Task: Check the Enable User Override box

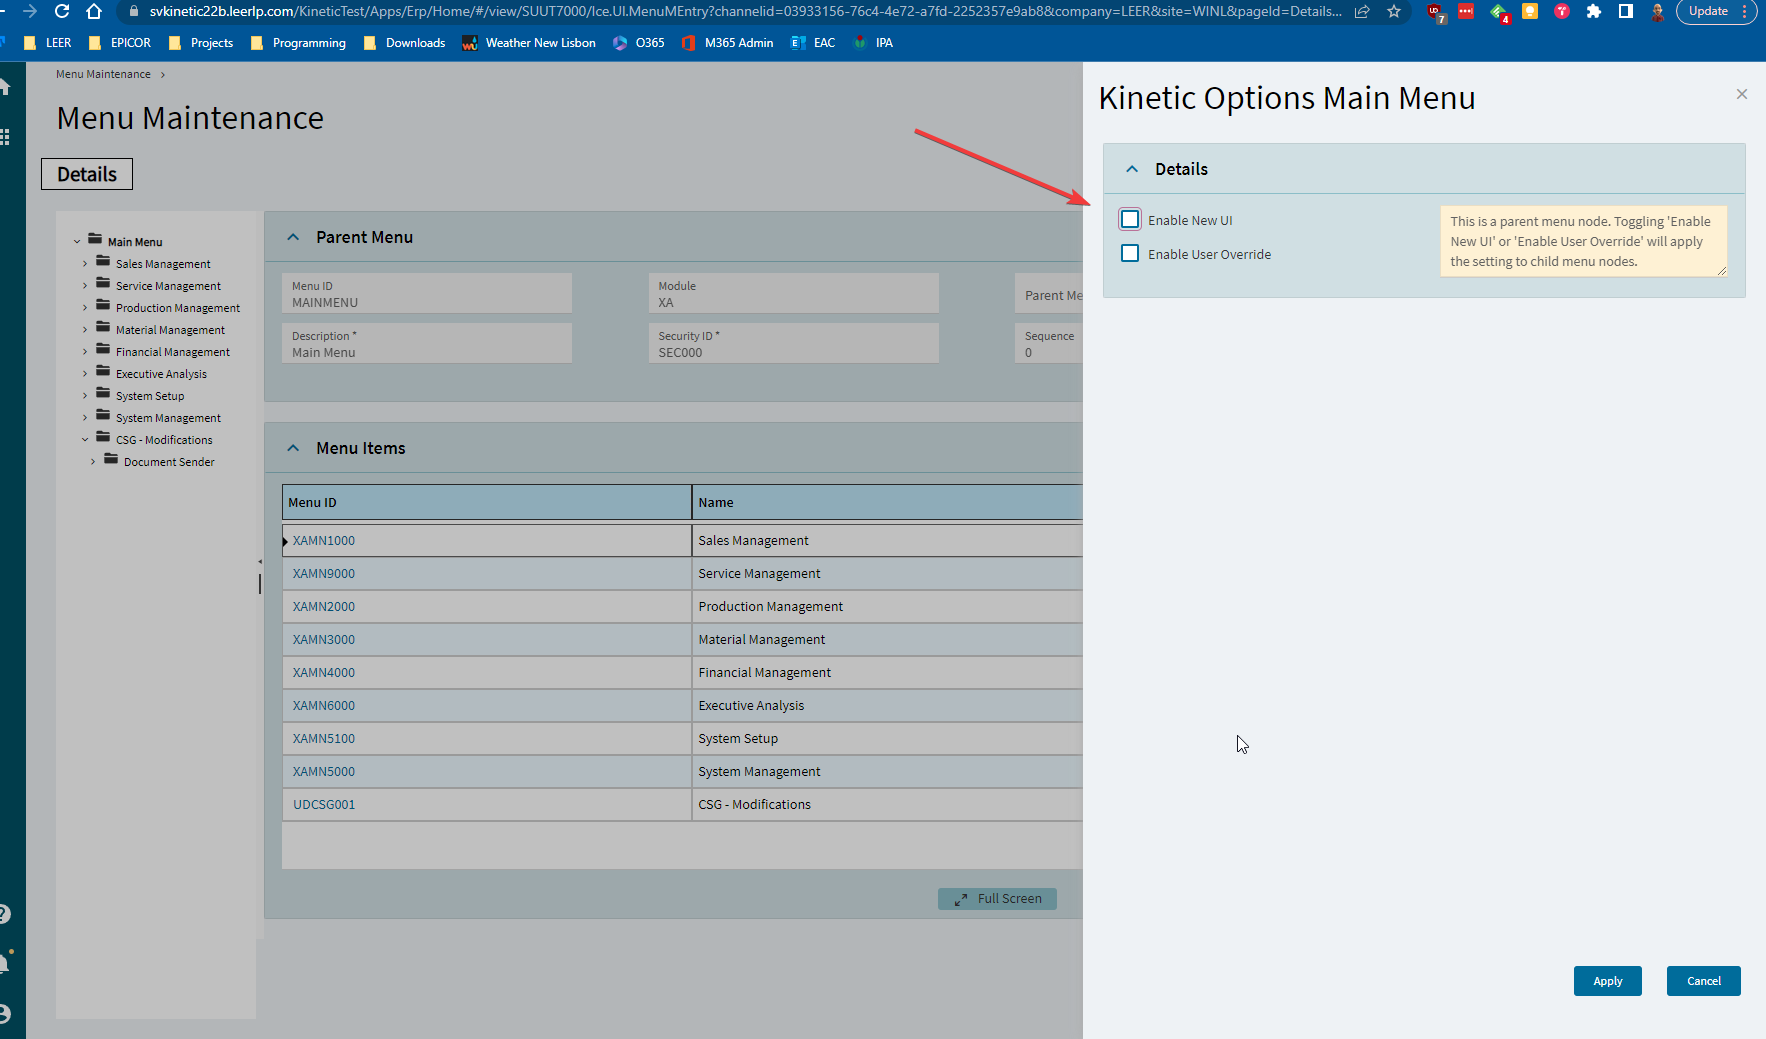Action: point(1130,253)
